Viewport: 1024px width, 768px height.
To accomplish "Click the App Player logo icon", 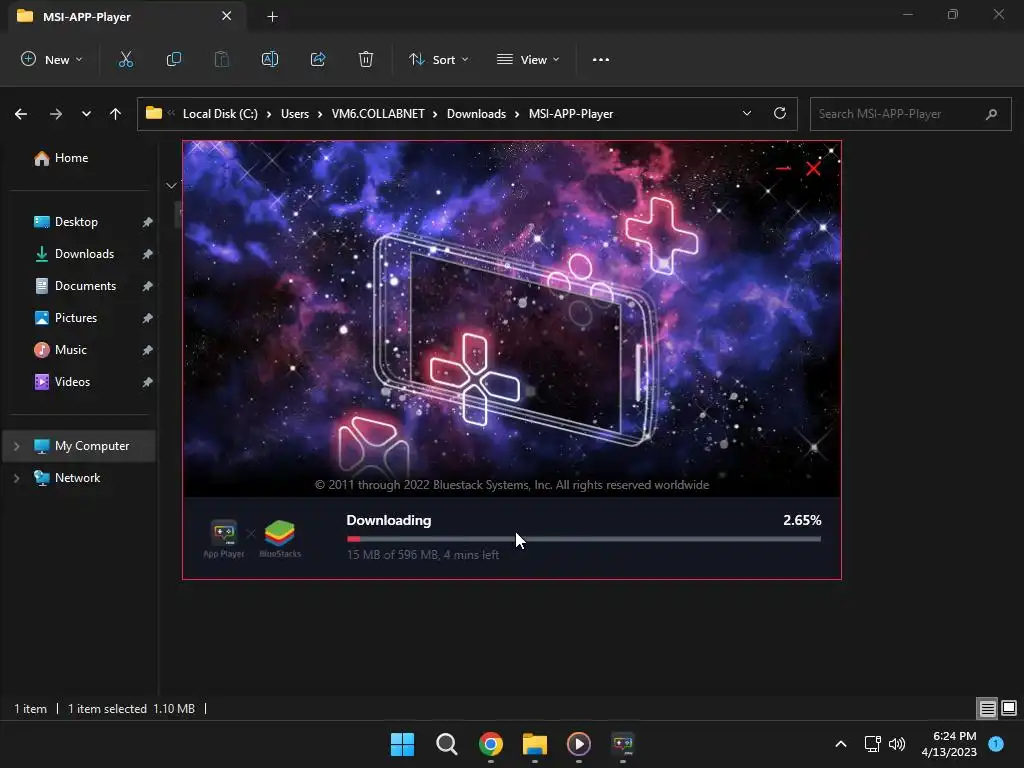I will (223, 538).
